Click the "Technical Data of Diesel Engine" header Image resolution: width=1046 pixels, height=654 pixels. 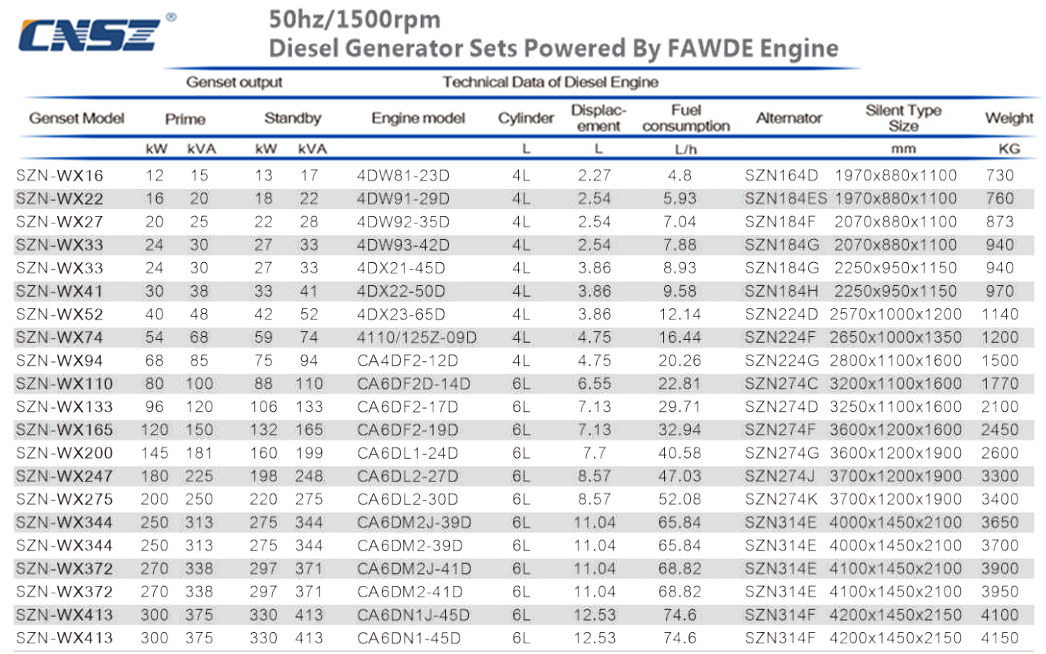tap(550, 82)
